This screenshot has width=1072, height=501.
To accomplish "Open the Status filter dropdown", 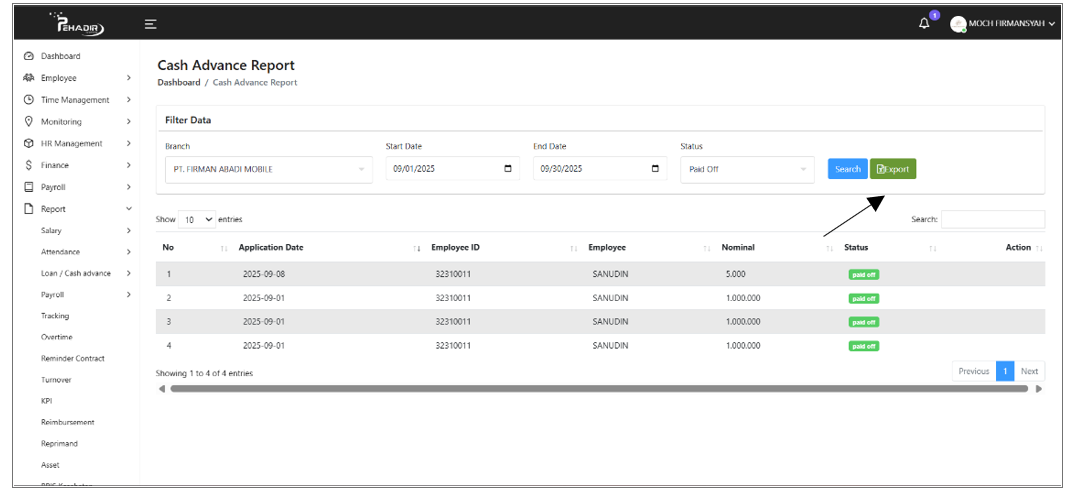I will tap(747, 169).
